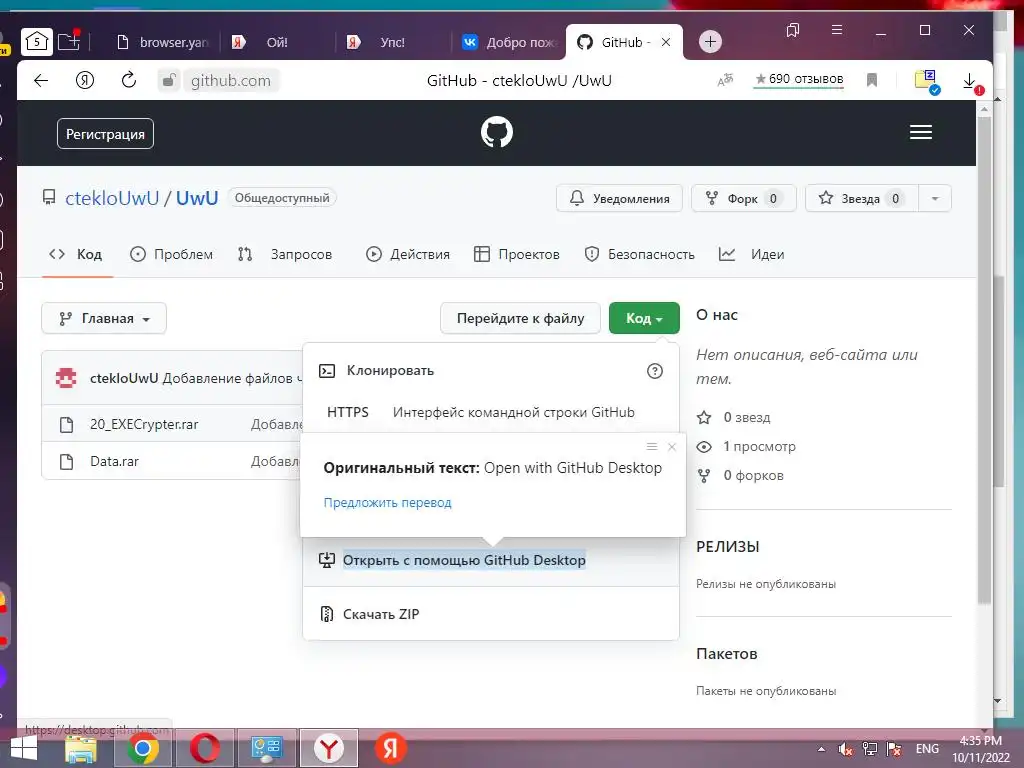Open the Действия tab

tap(408, 255)
